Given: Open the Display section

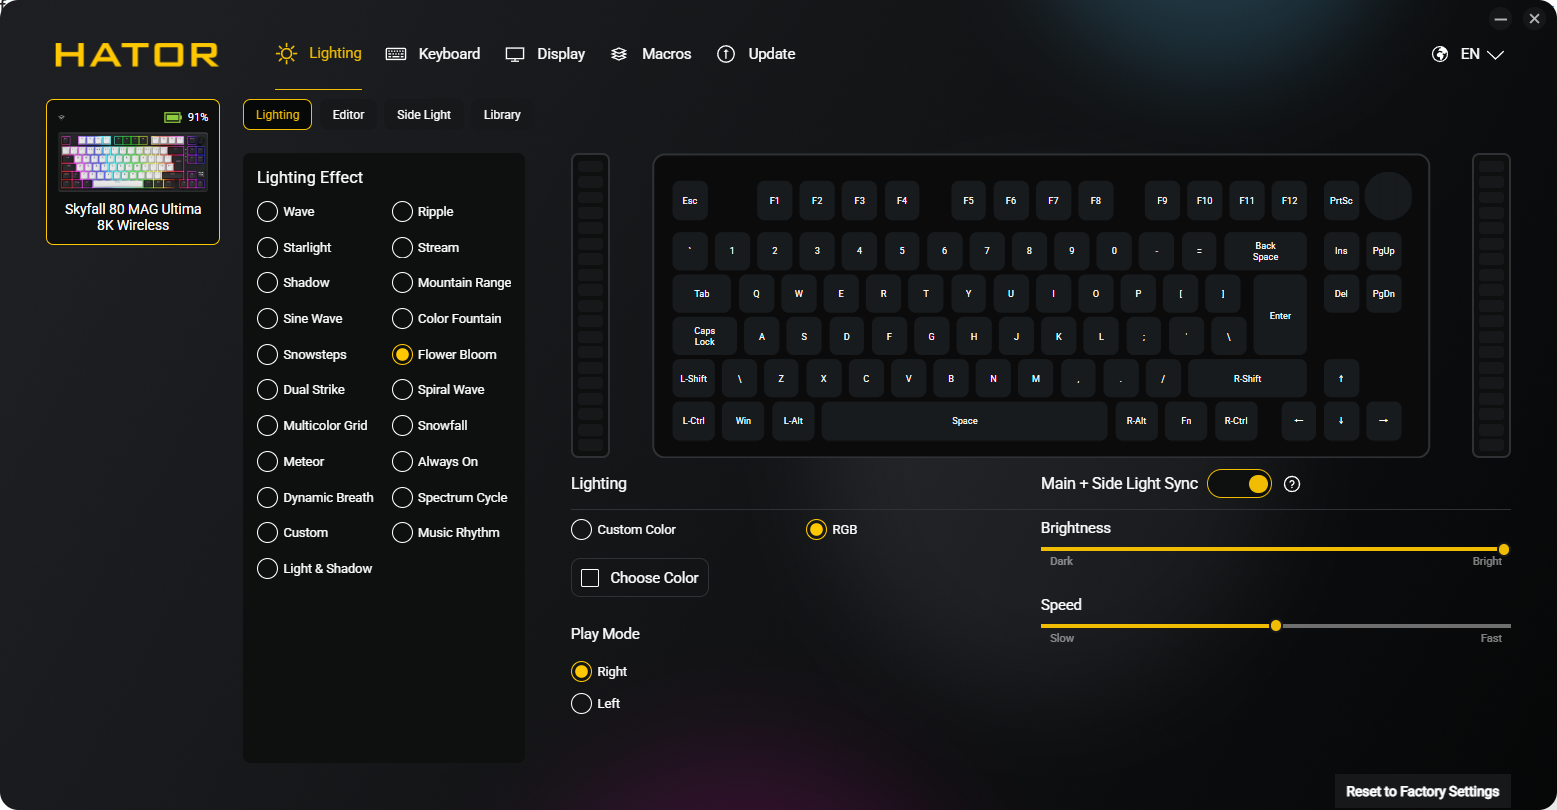Looking at the screenshot, I should (x=545, y=54).
